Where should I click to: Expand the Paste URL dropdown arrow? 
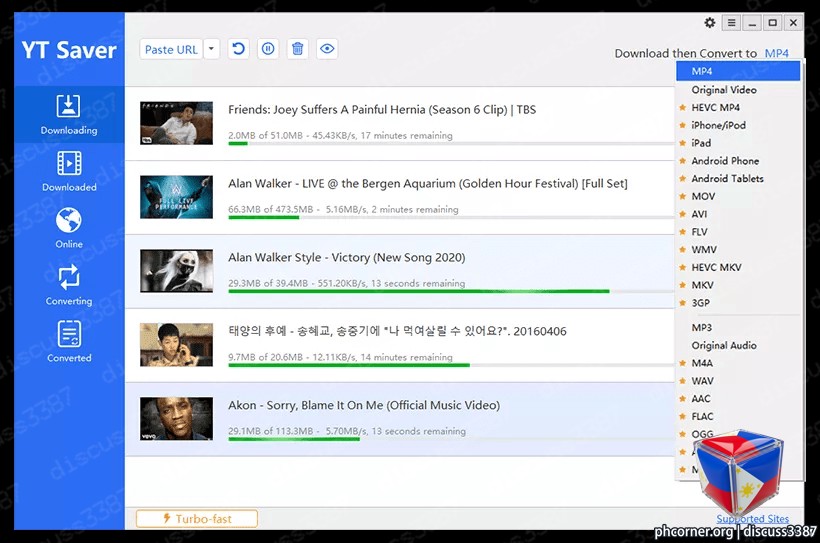coord(211,49)
